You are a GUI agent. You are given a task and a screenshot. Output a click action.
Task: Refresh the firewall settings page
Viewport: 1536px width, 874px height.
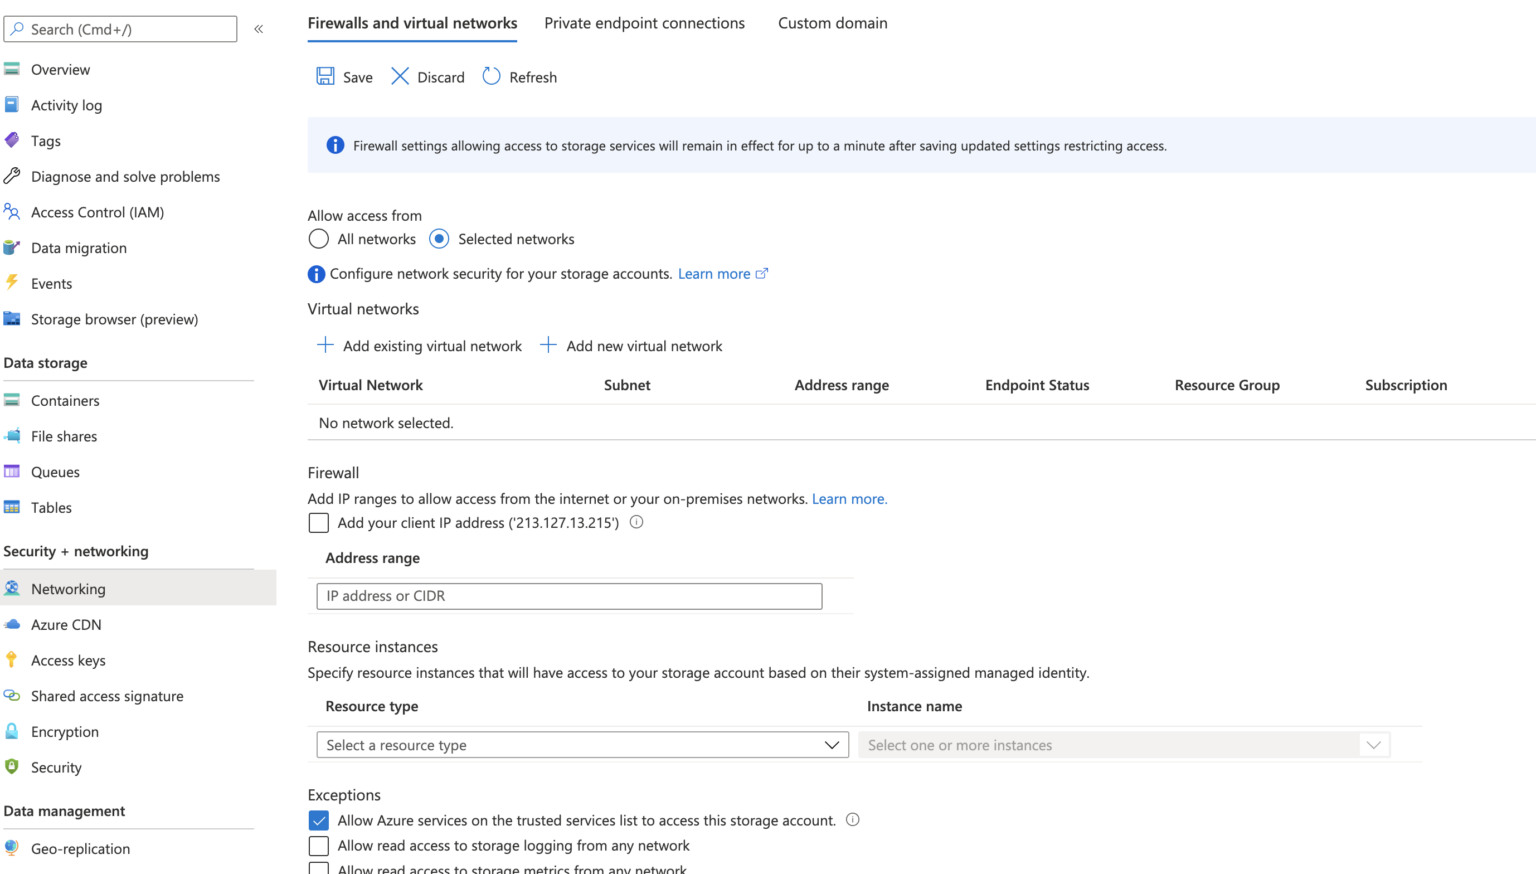tap(519, 76)
